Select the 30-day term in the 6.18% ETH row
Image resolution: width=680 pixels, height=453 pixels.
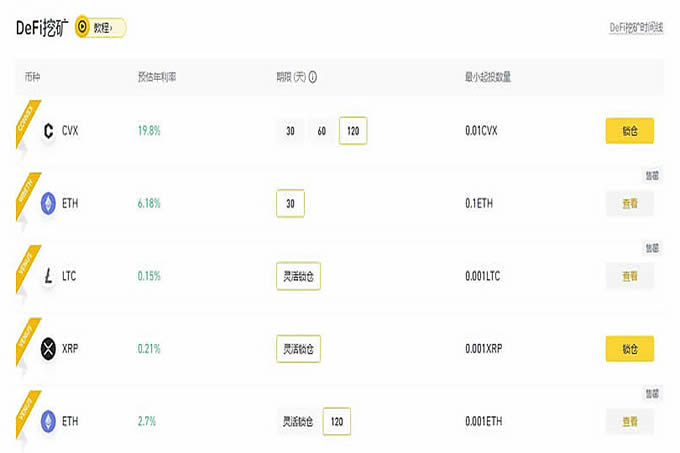(290, 203)
